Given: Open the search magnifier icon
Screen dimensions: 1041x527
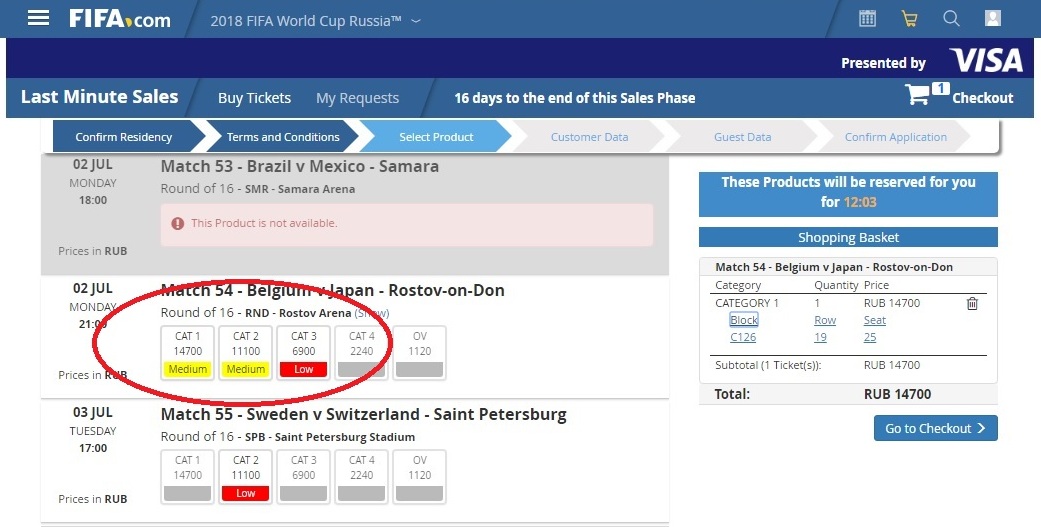Looking at the screenshot, I should (951, 19).
